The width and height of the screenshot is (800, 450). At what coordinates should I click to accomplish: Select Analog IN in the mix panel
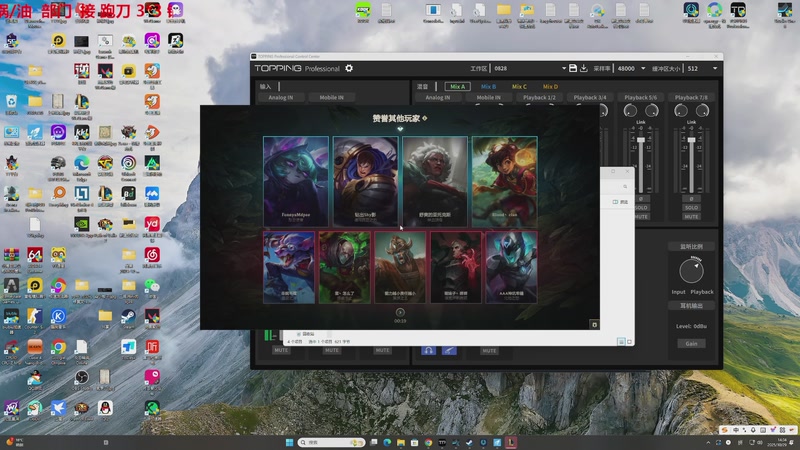(438, 97)
